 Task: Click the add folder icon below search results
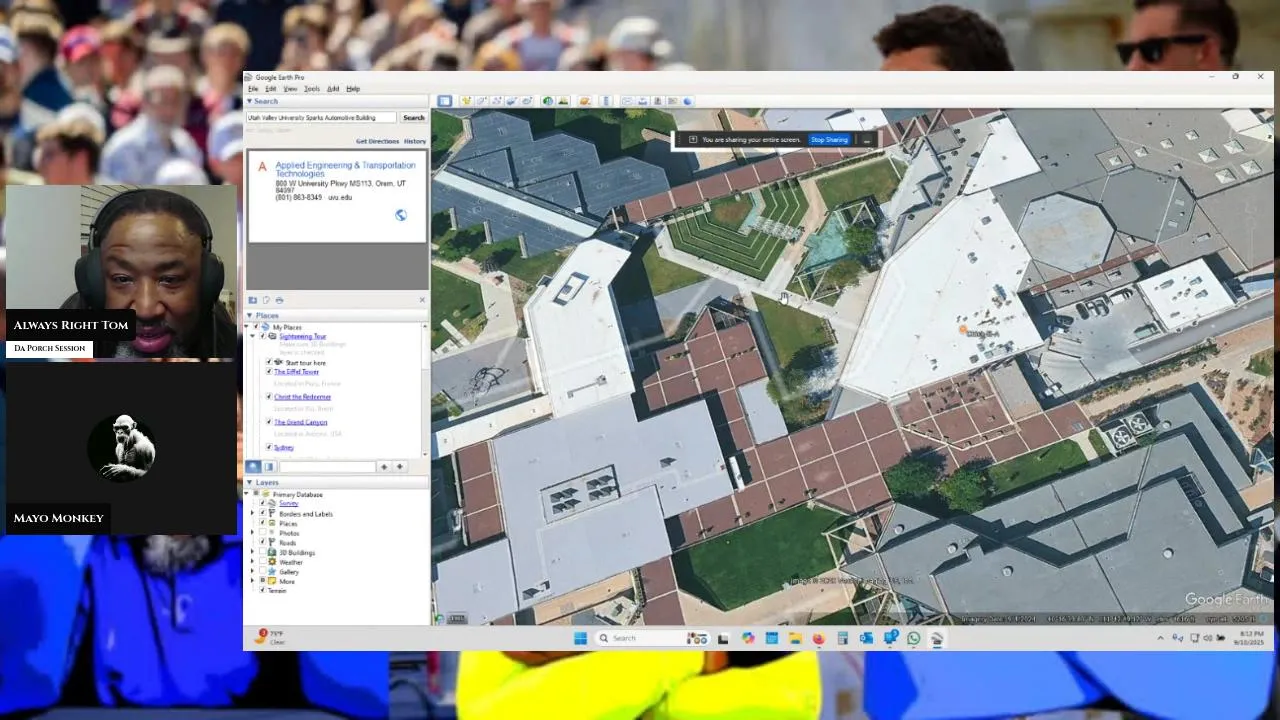coord(253,300)
